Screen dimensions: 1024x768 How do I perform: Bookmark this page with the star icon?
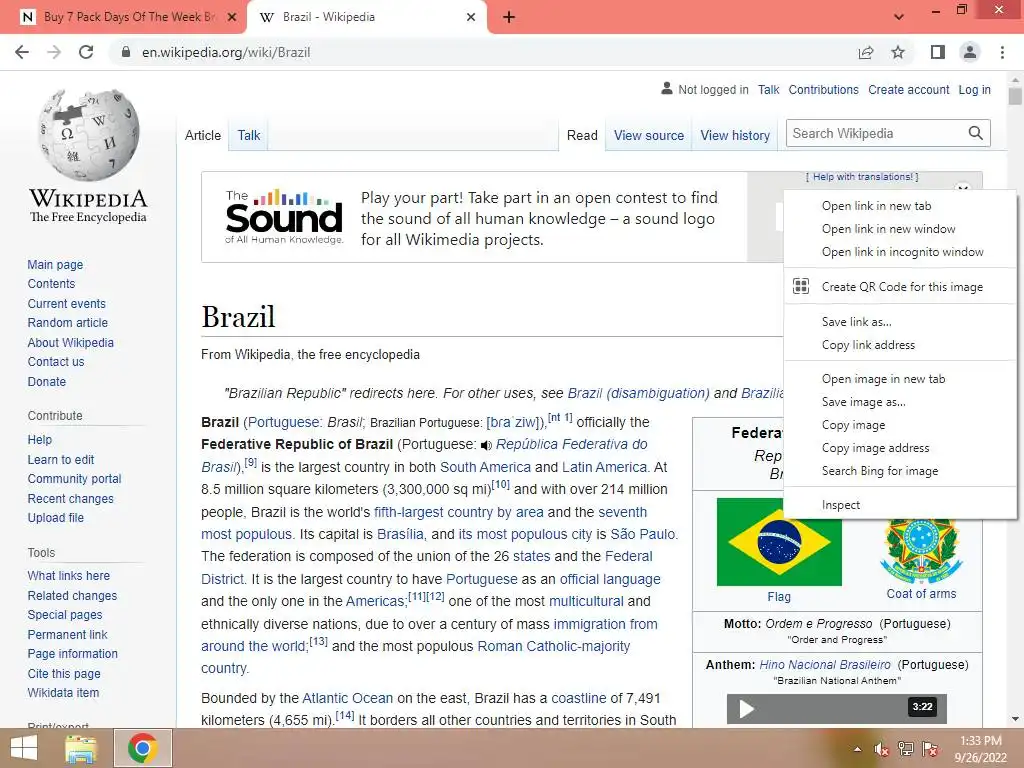point(898,52)
